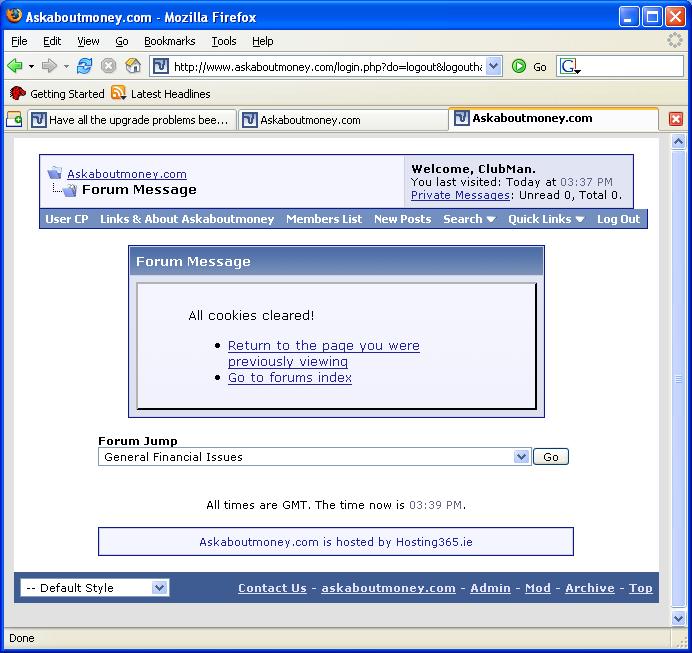Open the Forward history dropdown arrow

tap(66, 67)
